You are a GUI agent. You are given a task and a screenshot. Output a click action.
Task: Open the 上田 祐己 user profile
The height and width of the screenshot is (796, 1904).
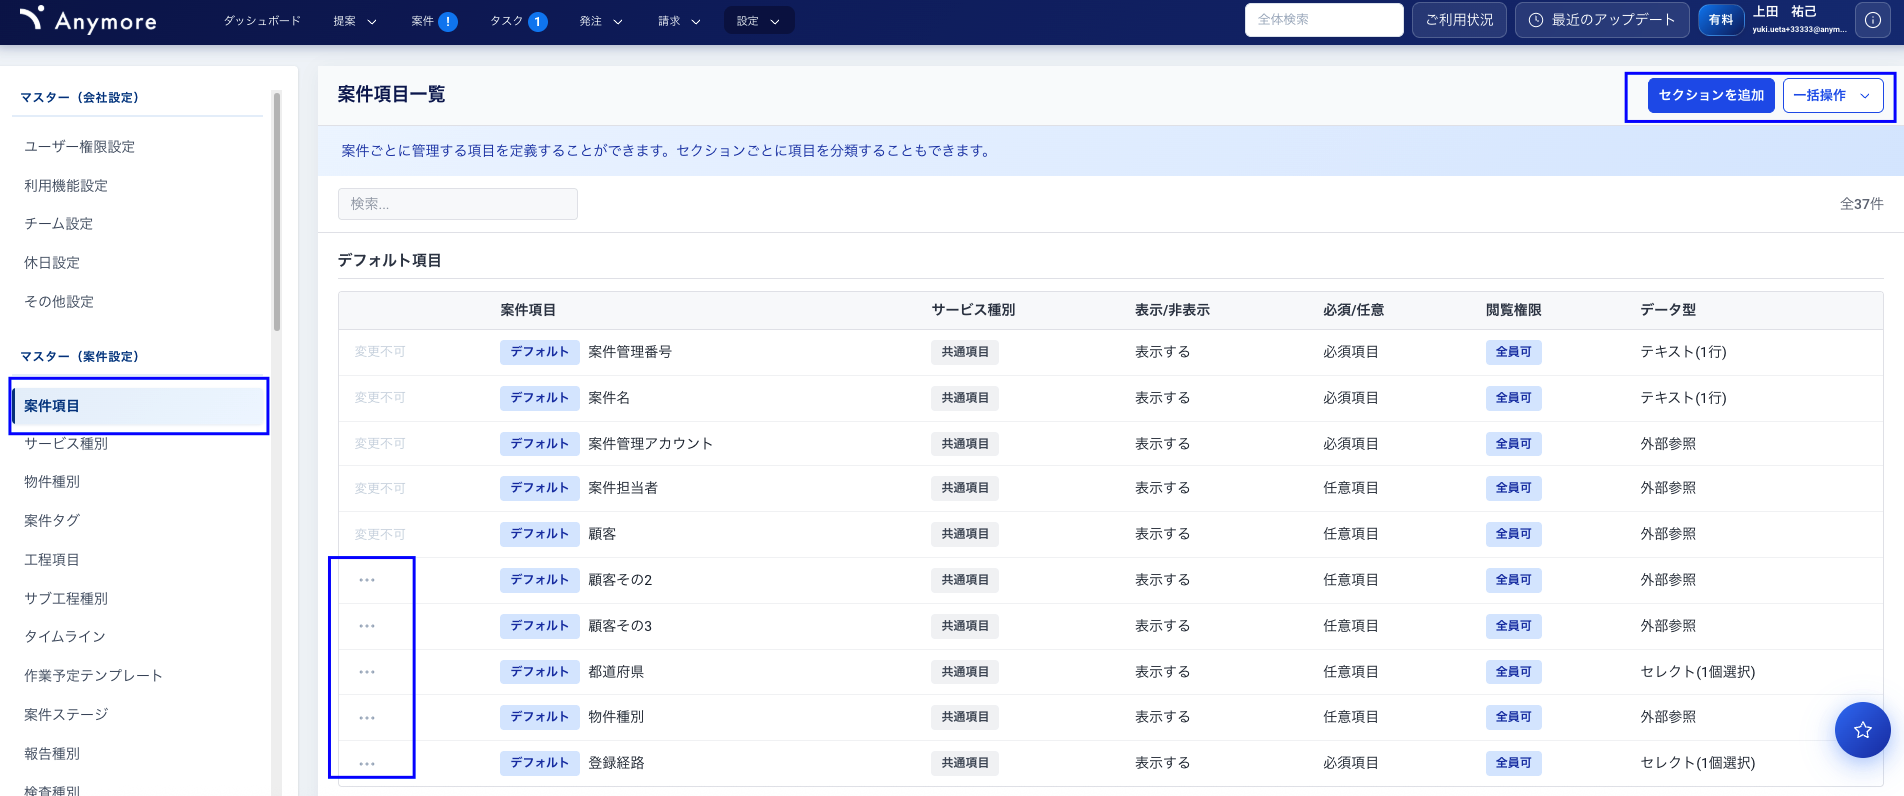pyautogui.click(x=1799, y=20)
